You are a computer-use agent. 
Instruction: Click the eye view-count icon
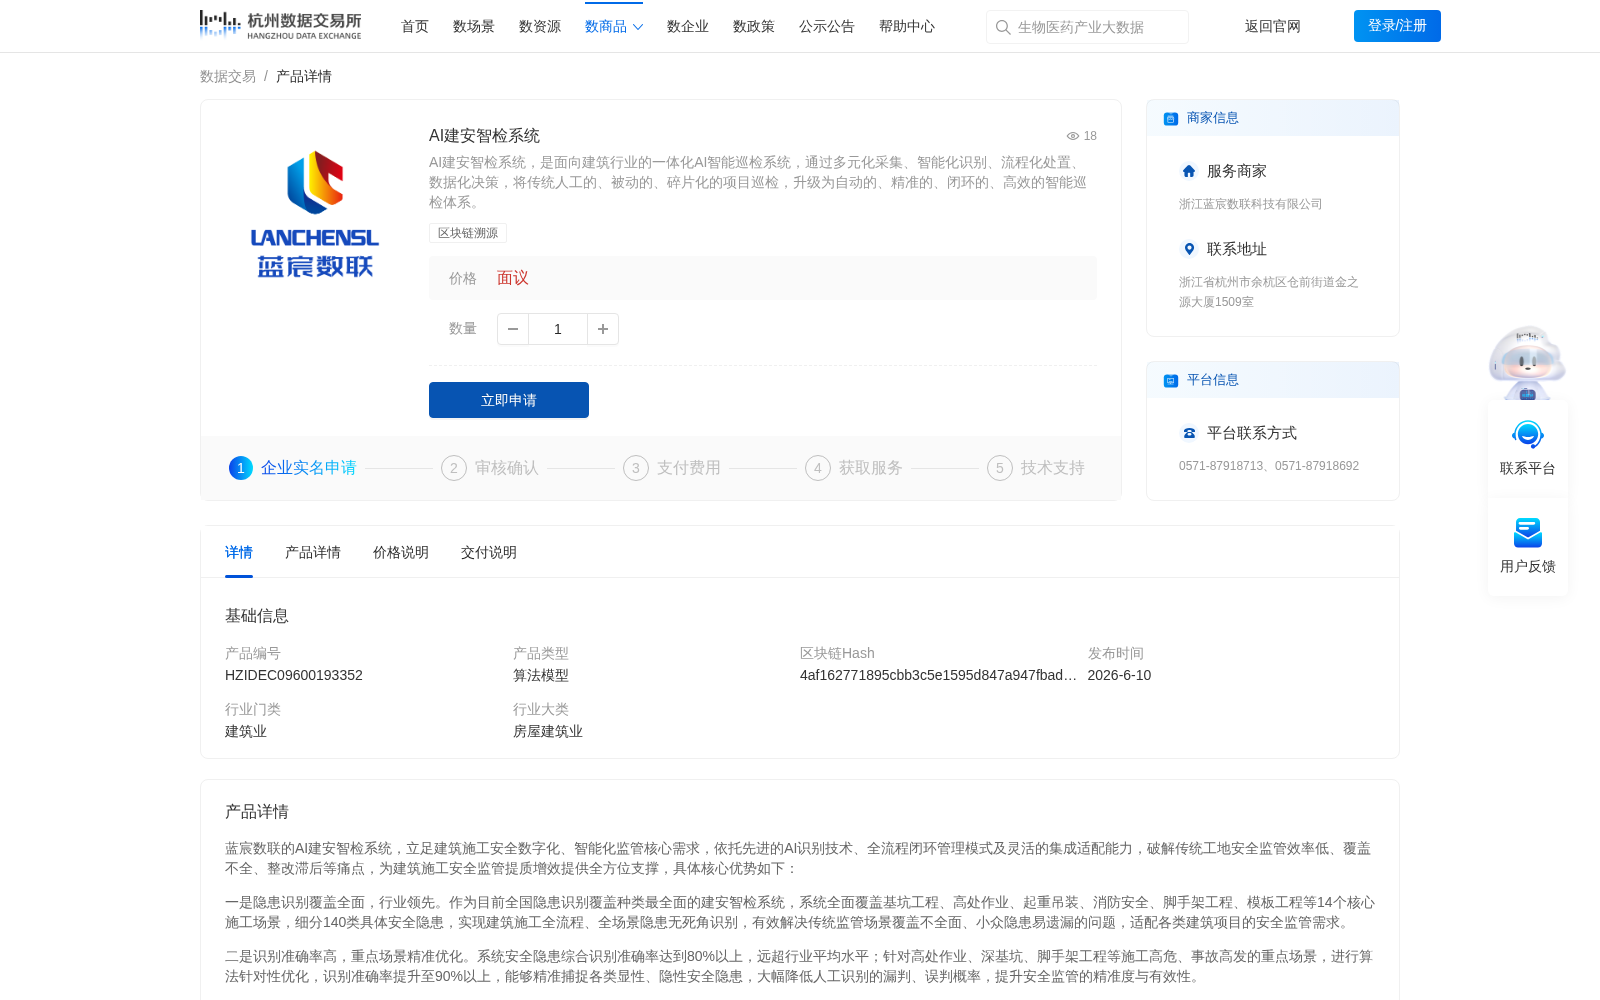[1073, 136]
